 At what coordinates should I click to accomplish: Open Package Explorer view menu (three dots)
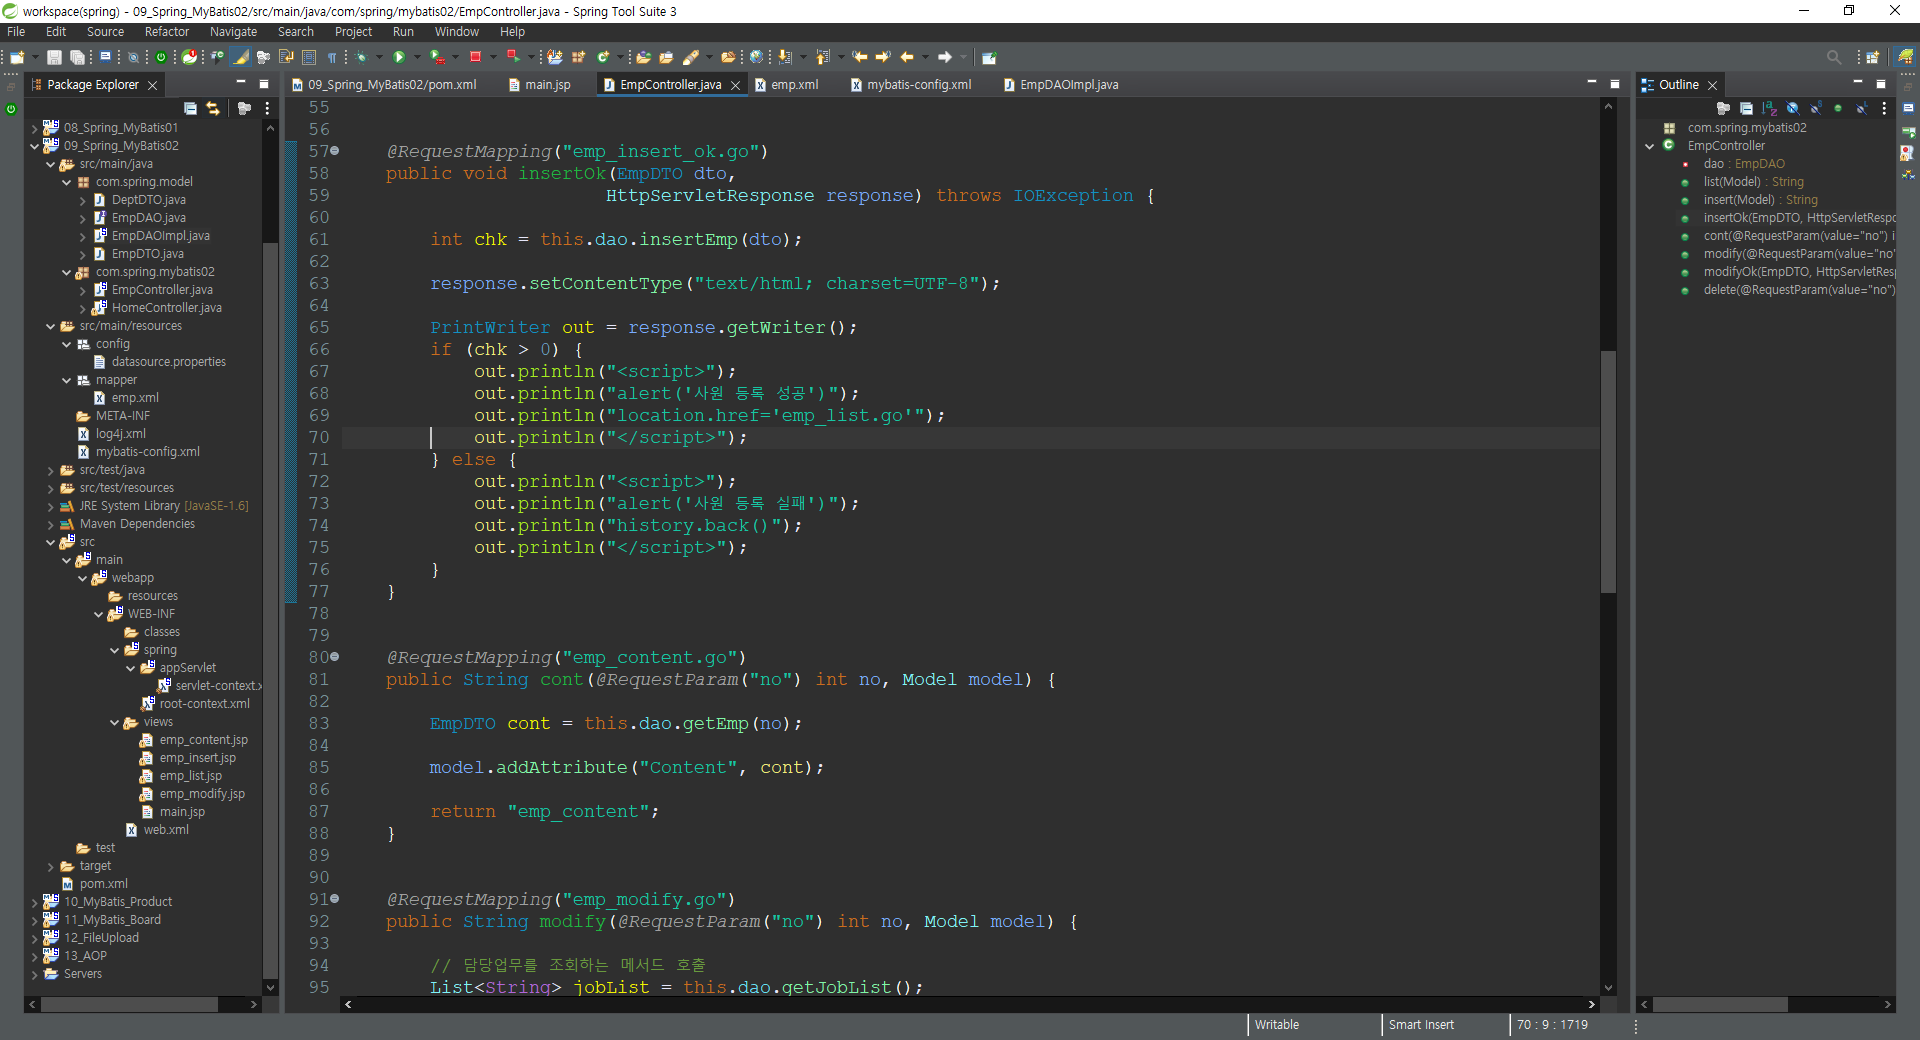pos(267,108)
